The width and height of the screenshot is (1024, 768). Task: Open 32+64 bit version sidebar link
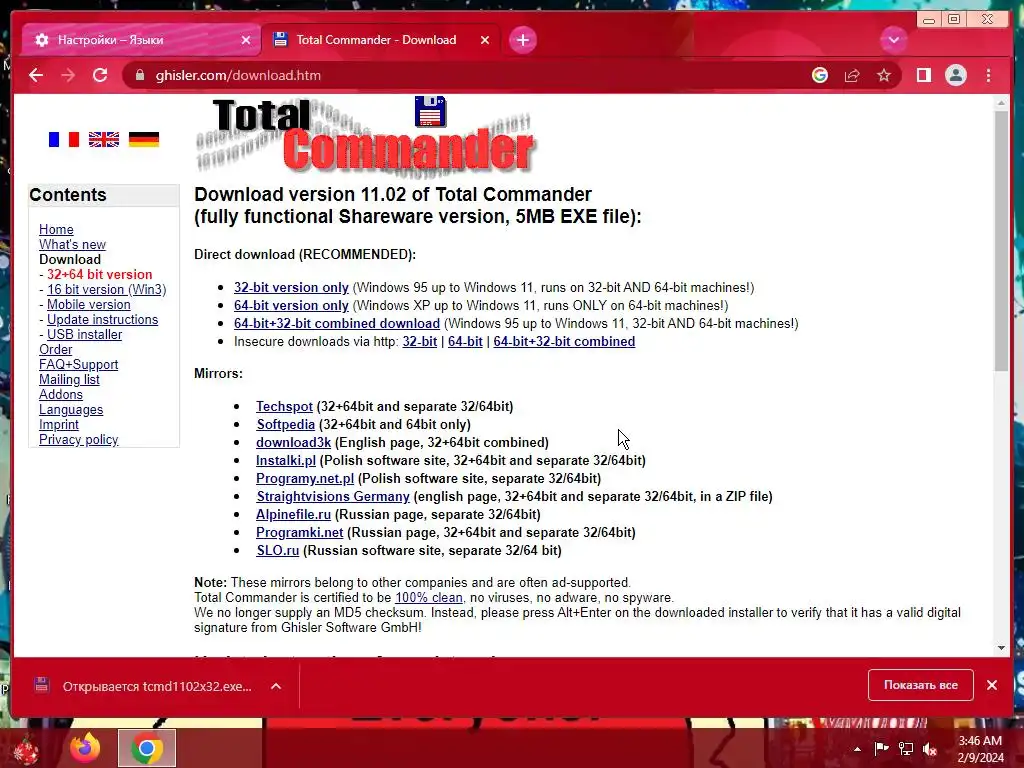click(x=99, y=274)
